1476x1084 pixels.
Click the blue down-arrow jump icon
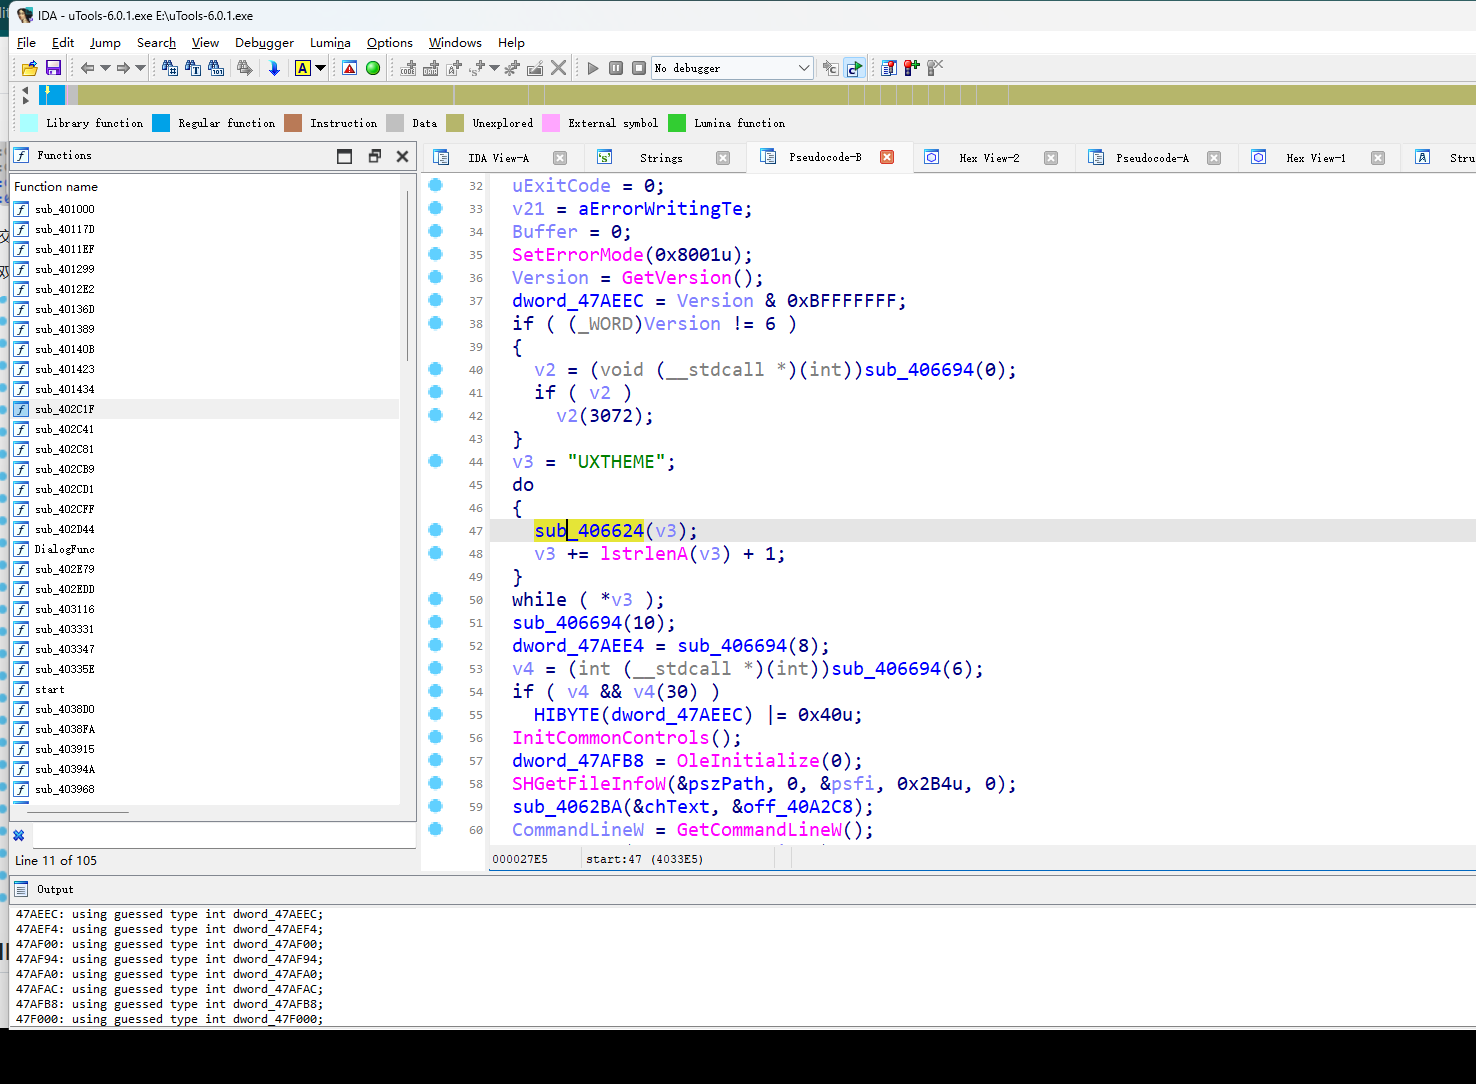(x=274, y=68)
